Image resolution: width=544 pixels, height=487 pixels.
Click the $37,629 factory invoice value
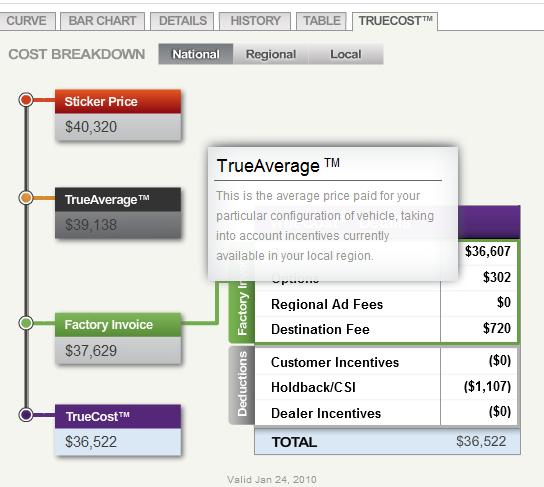click(x=91, y=351)
